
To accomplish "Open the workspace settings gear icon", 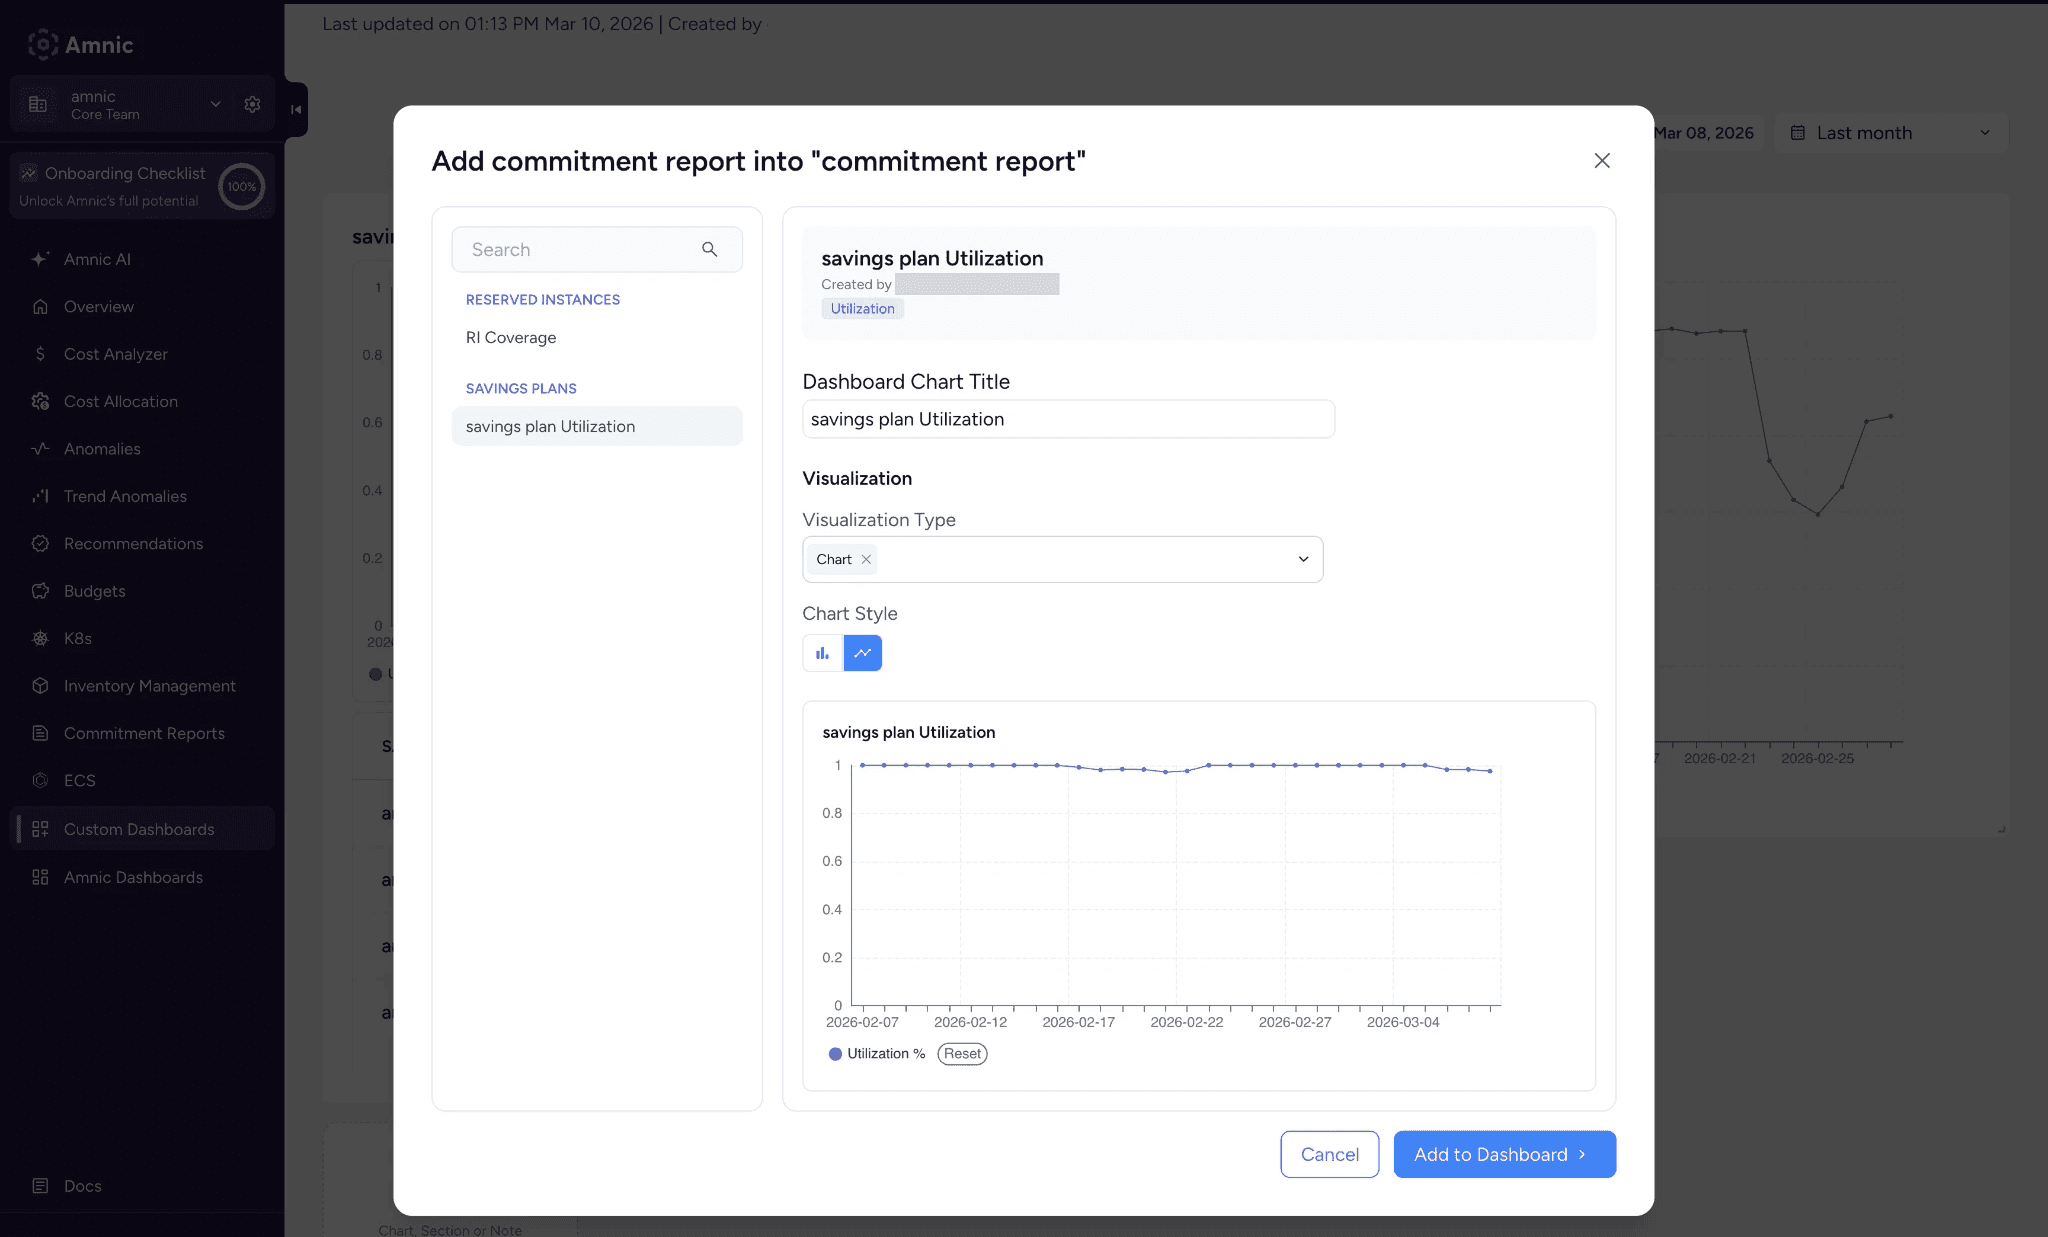I will (x=252, y=104).
